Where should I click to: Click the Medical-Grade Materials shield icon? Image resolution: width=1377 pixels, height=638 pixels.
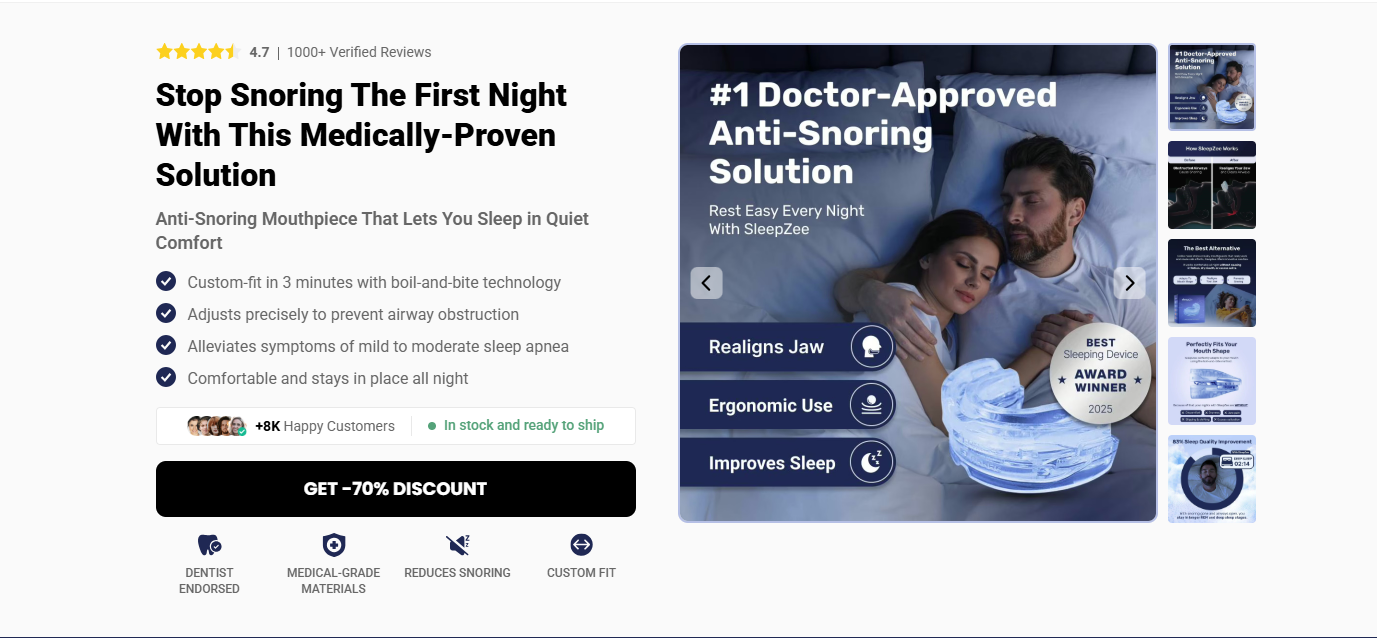tap(333, 545)
